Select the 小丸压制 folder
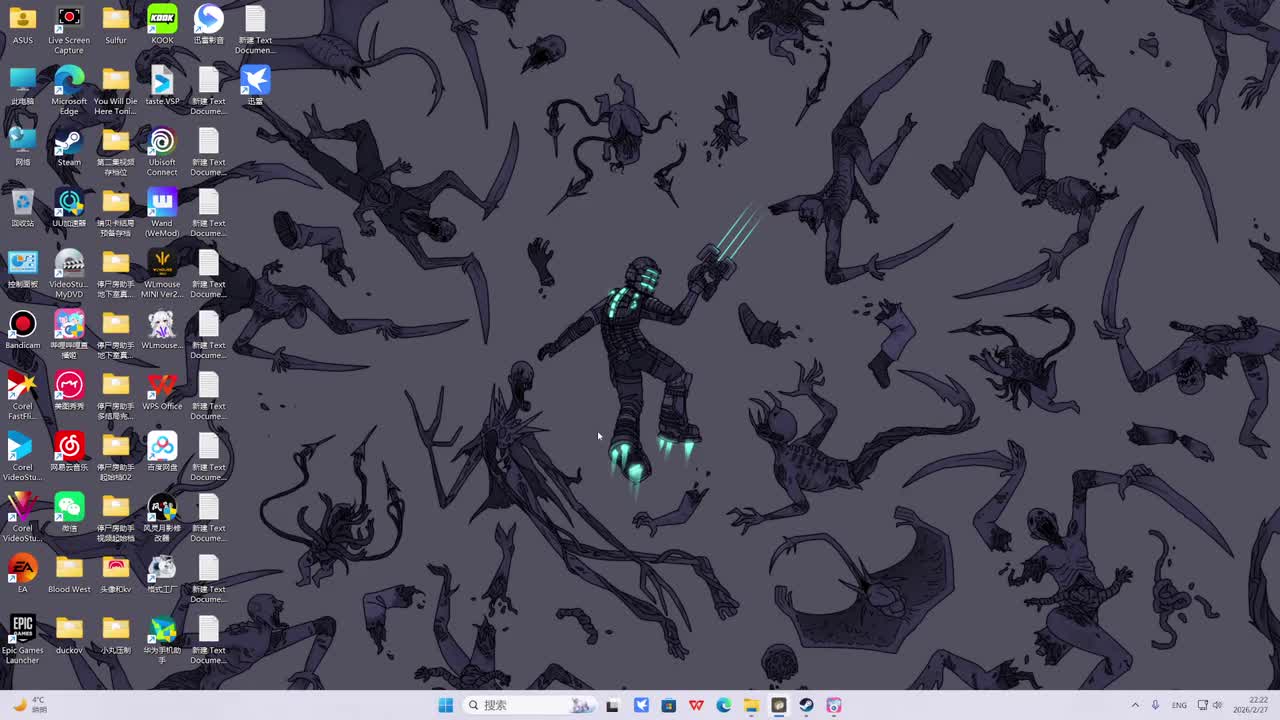 pyautogui.click(x=116, y=635)
